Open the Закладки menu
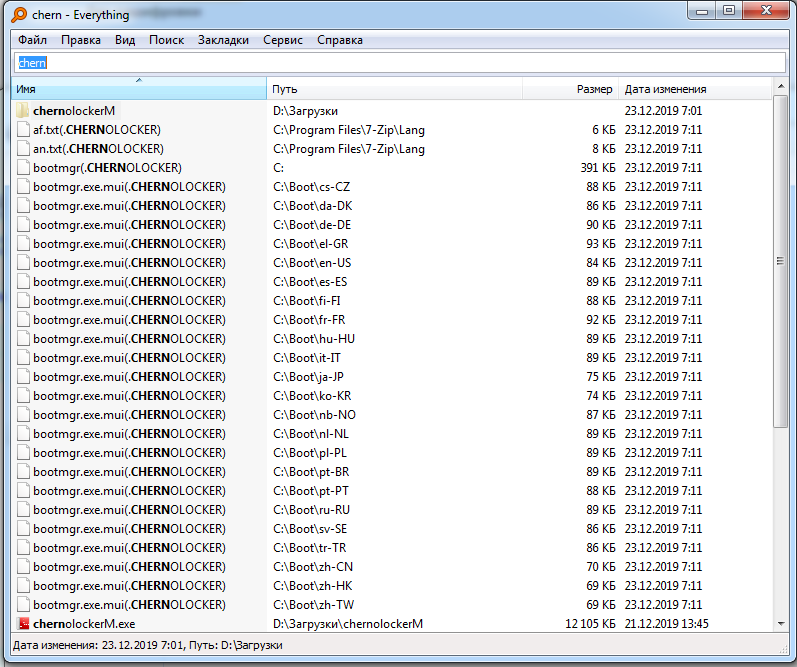Viewport: 797px width, 667px height. pos(223,40)
